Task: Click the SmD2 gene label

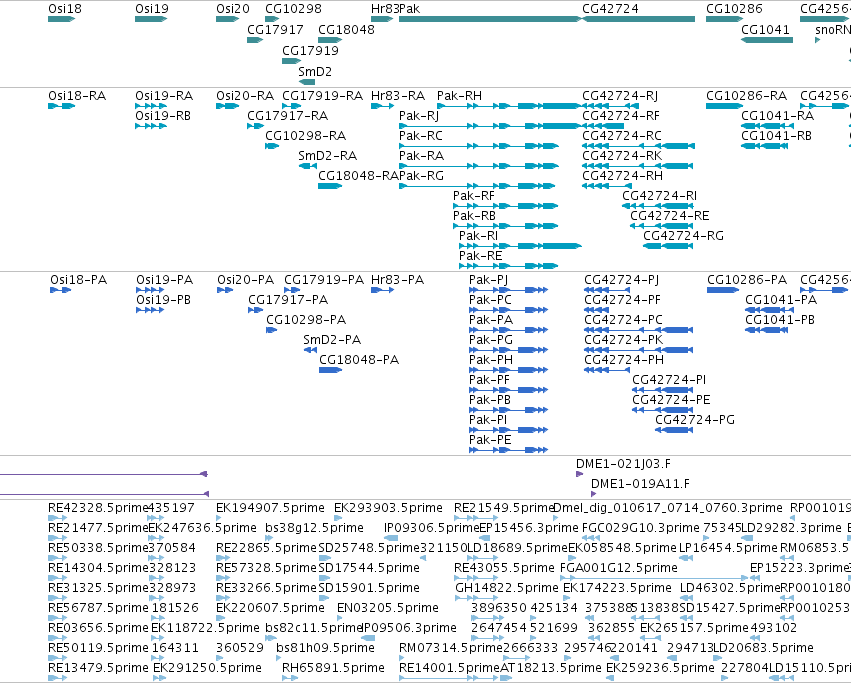Action: (x=315, y=72)
